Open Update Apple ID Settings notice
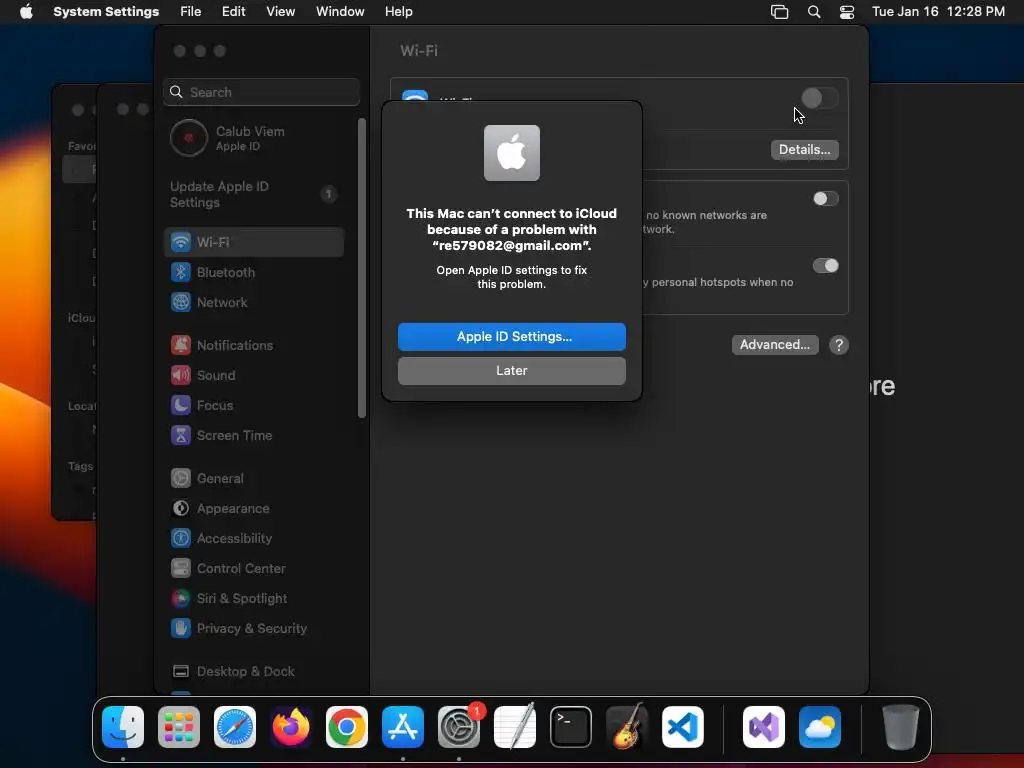The width and height of the screenshot is (1024, 768). [255, 195]
